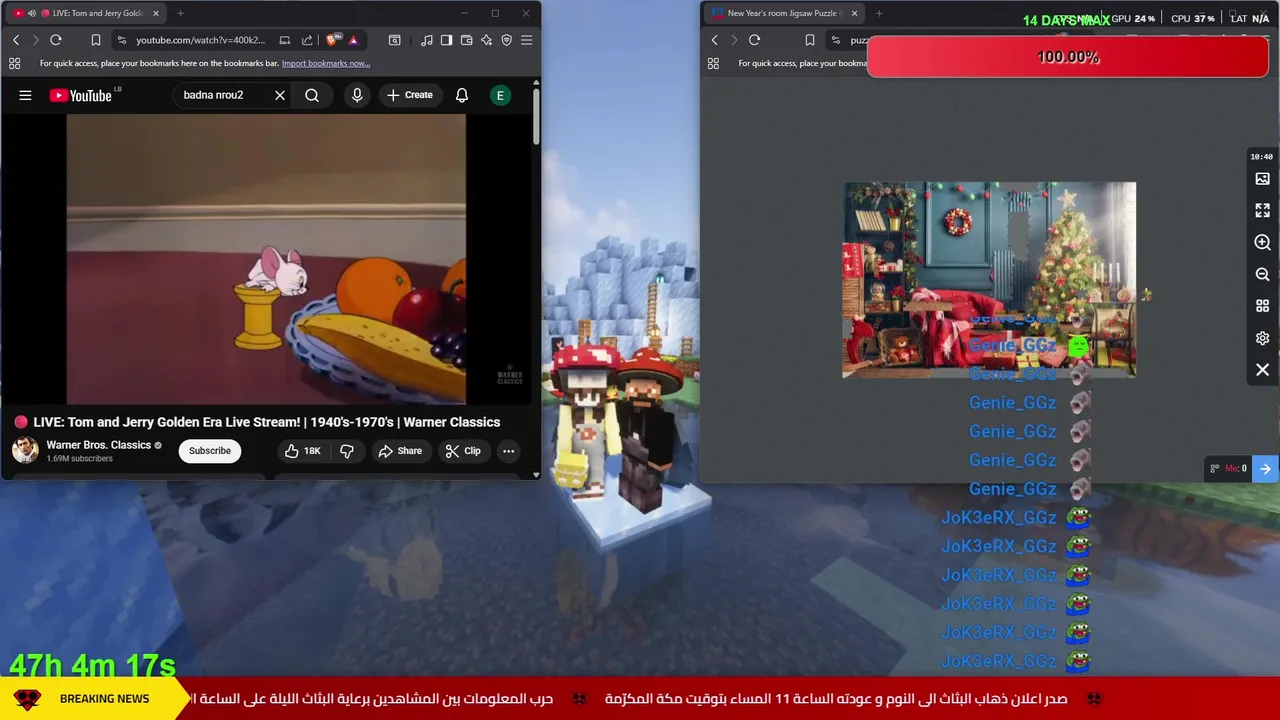The image size is (1280, 720).
Task: Zoom out on the puzzle
Action: click(1262, 274)
